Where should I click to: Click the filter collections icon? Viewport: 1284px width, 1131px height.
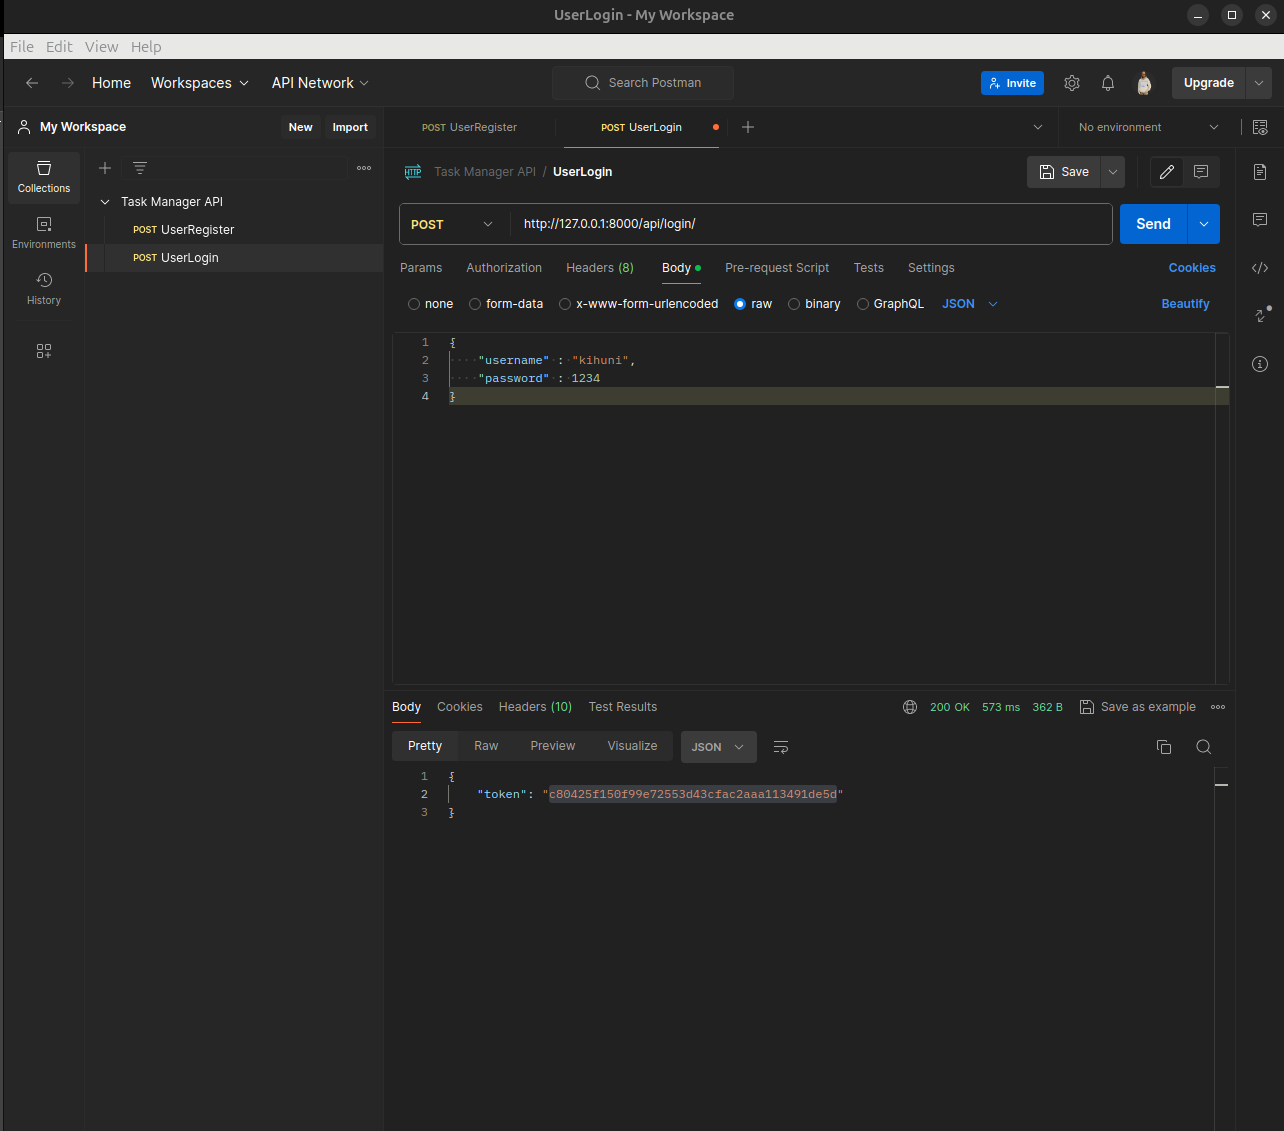140,168
